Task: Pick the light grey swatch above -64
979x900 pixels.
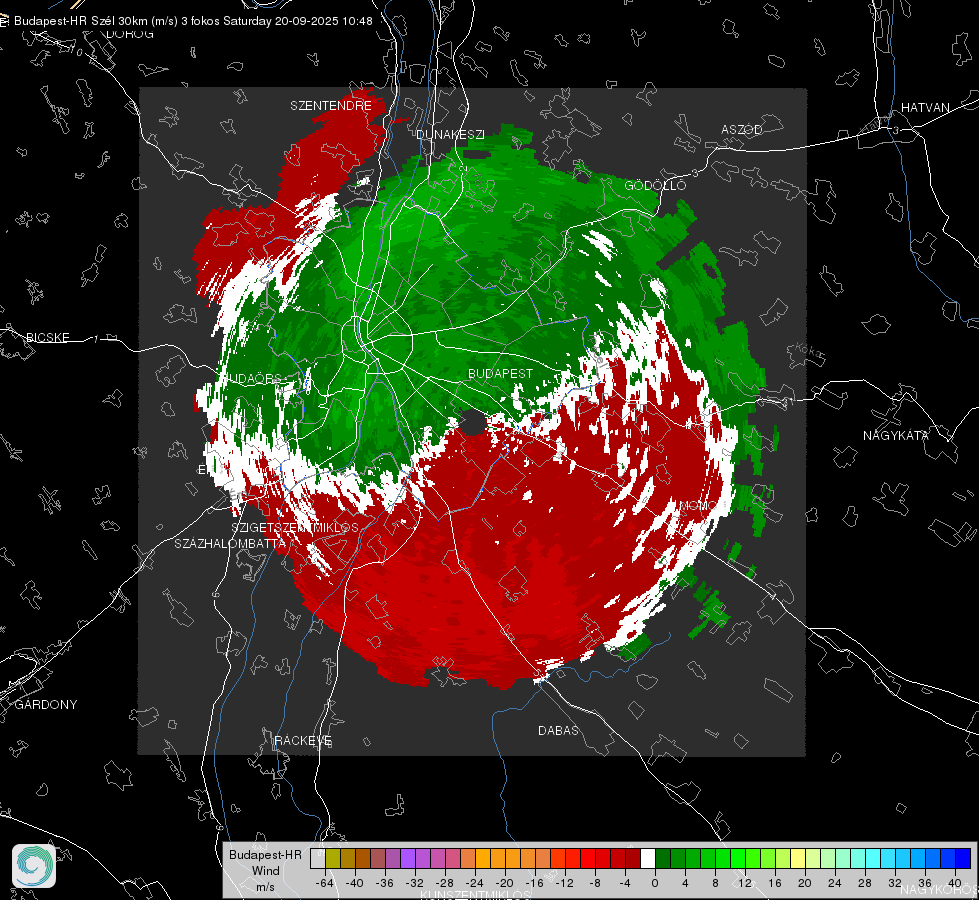Action: pos(318,859)
